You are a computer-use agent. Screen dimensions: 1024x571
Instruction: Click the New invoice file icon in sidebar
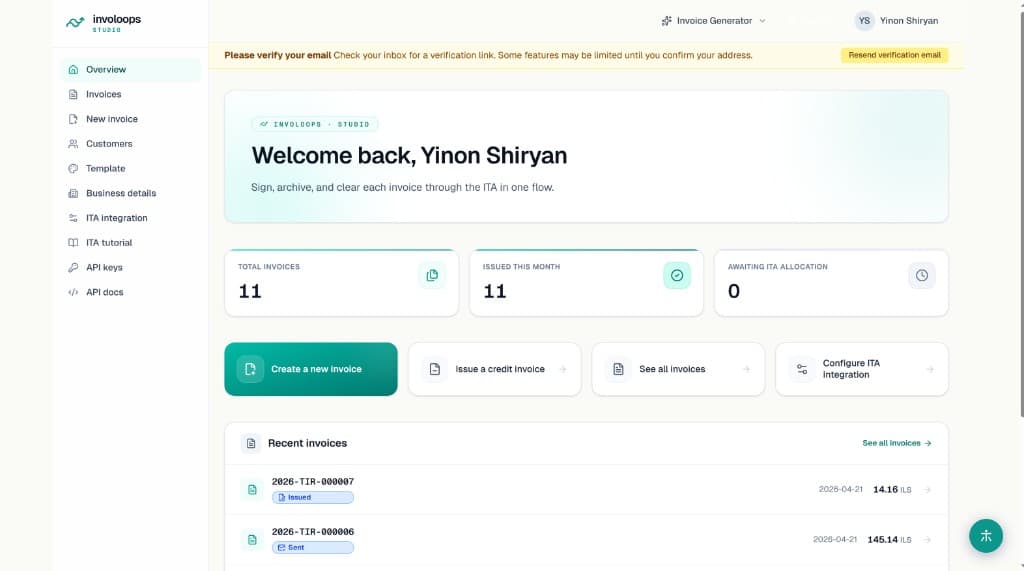click(x=73, y=119)
